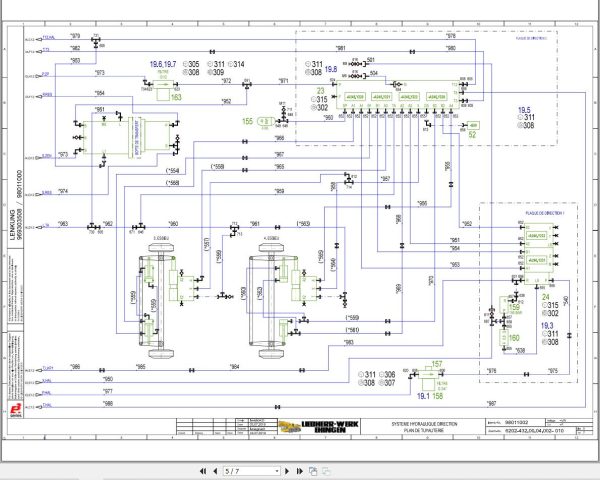The image size is (600, 480).
Task: Click the blue reference 19.8
Action: (331, 69)
